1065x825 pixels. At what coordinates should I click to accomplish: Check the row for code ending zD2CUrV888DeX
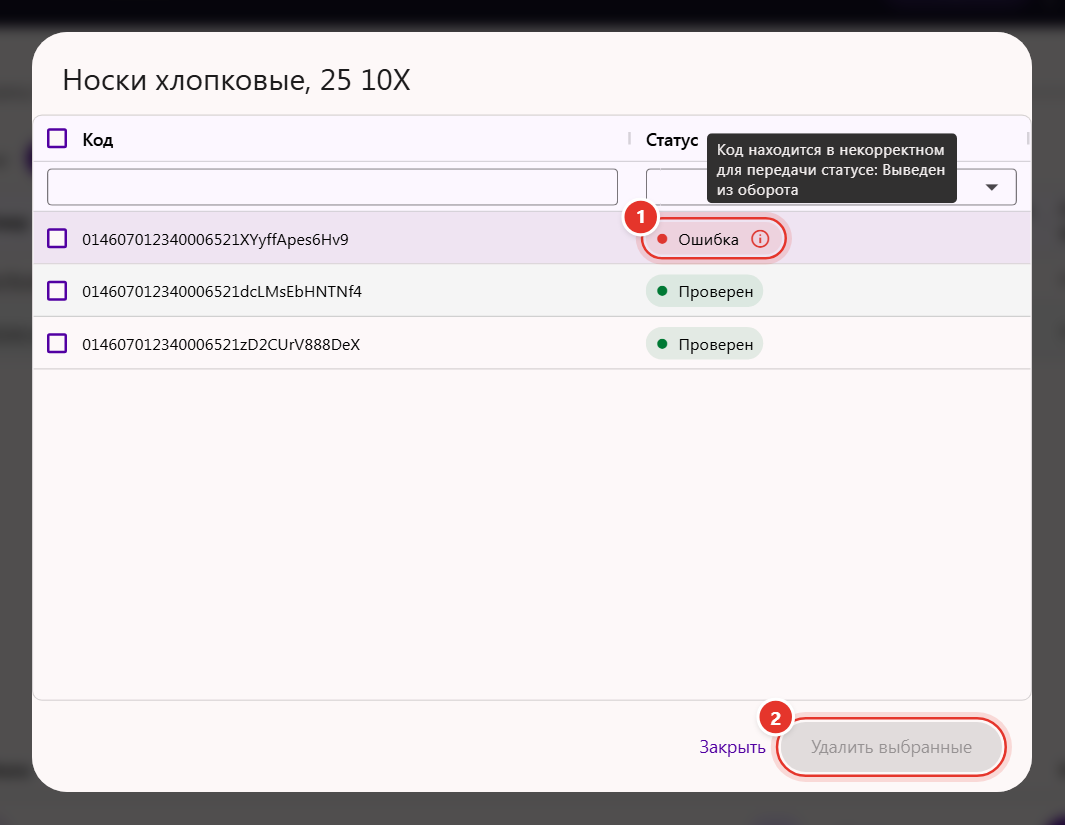[57, 344]
